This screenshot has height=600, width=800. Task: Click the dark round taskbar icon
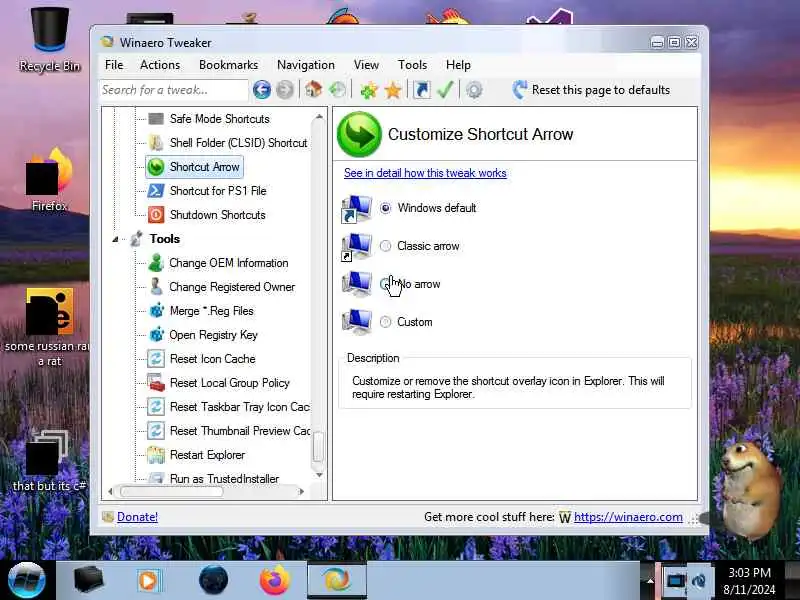pyautogui.click(x=213, y=580)
